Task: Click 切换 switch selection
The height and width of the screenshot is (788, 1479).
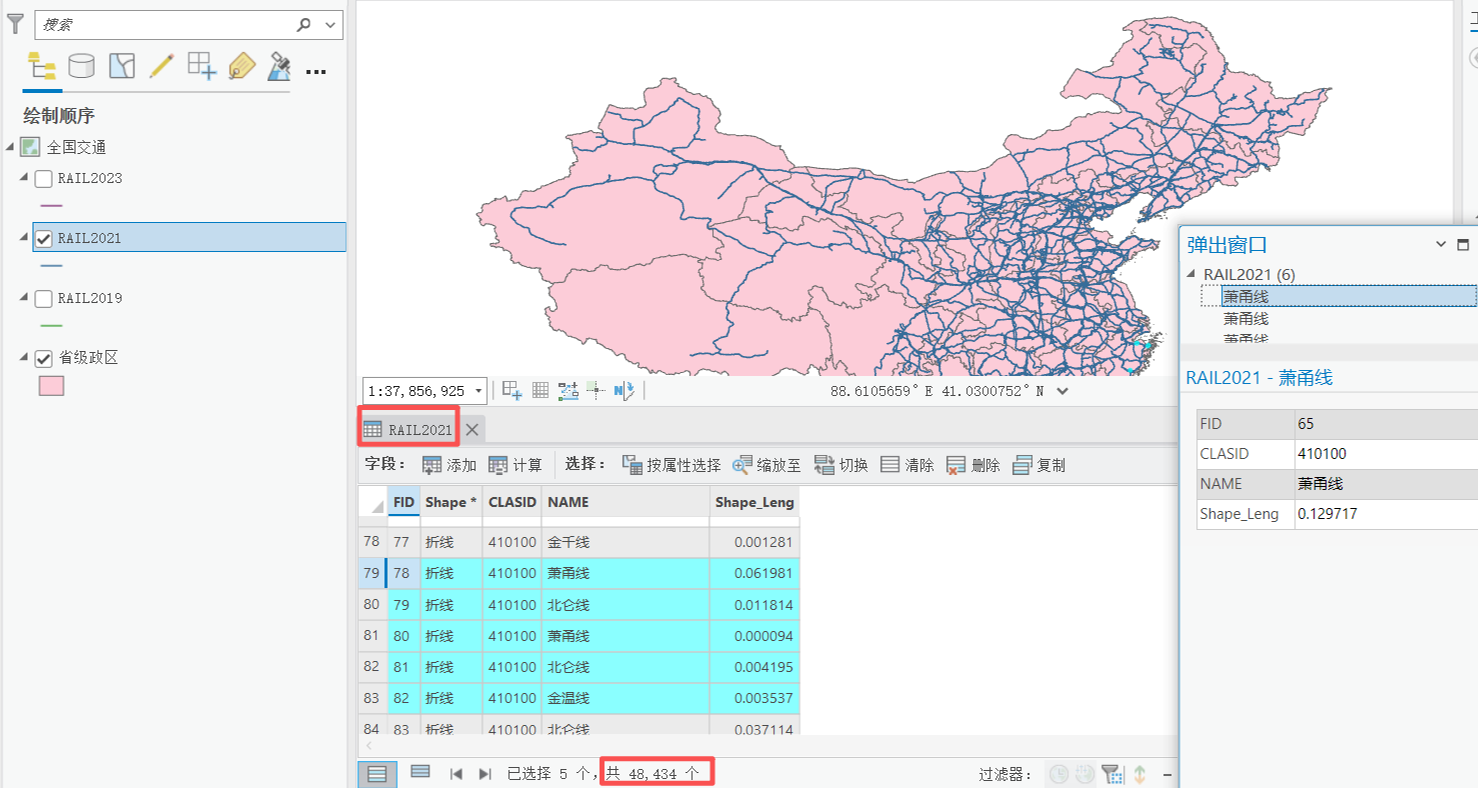Action: pos(841,465)
